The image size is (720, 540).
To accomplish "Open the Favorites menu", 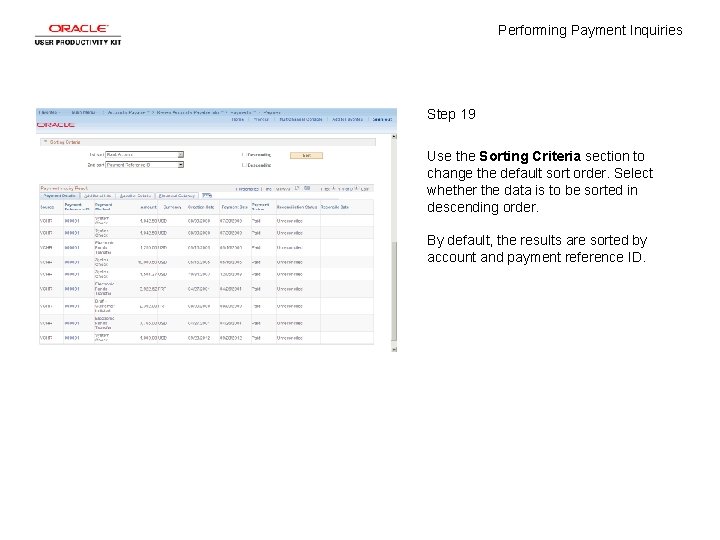I will pyautogui.click(x=49, y=112).
